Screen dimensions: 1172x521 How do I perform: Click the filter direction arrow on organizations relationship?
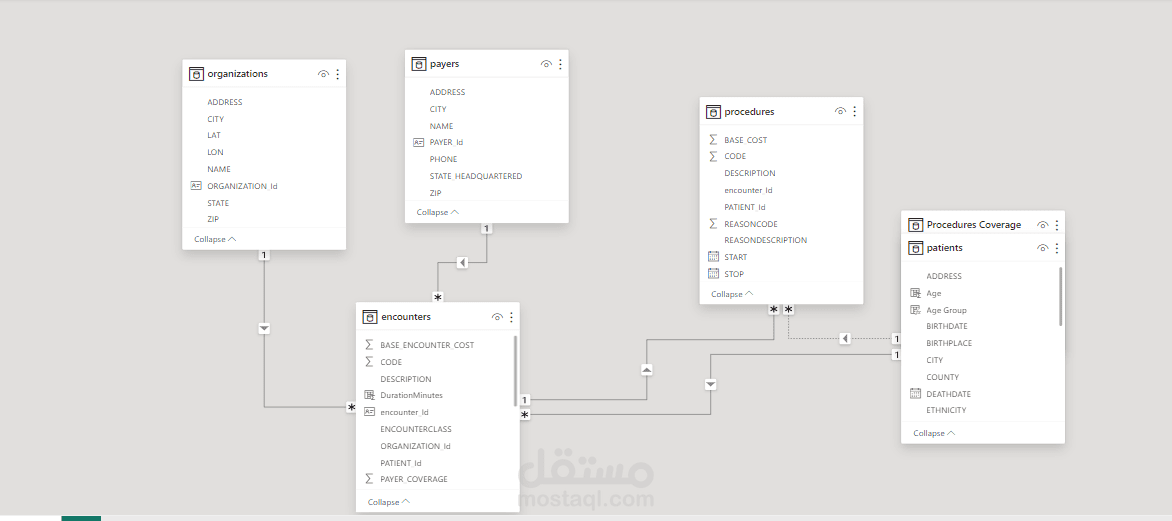pyautogui.click(x=264, y=328)
